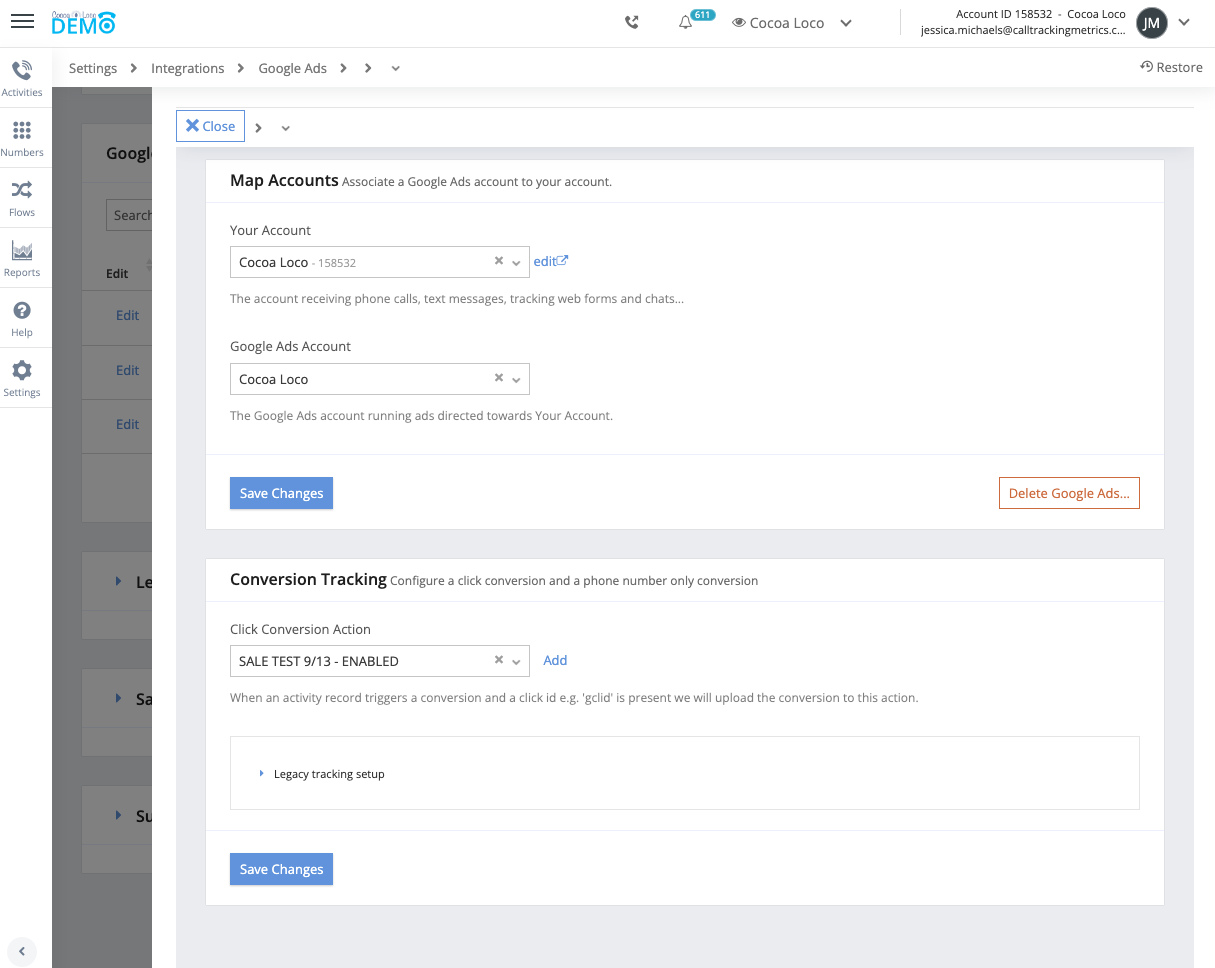Screen dimensions: 1215x968
Task: Open the Click Conversion Action dropdown
Action: [515, 661]
